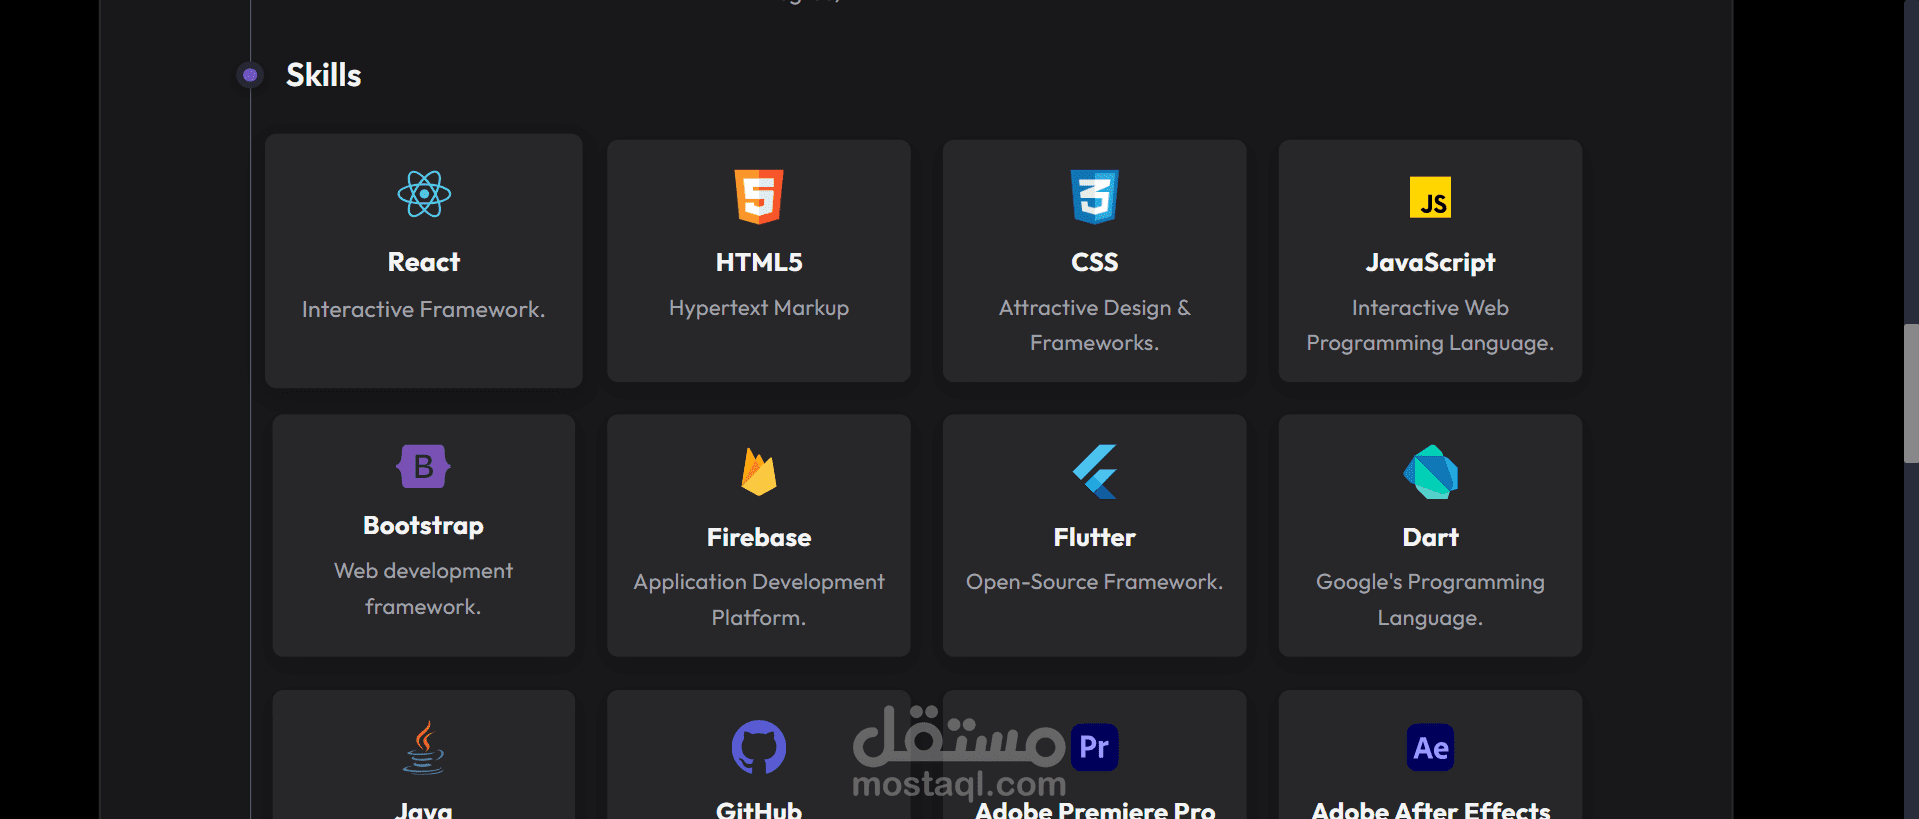Click the Java skill title

424,810
